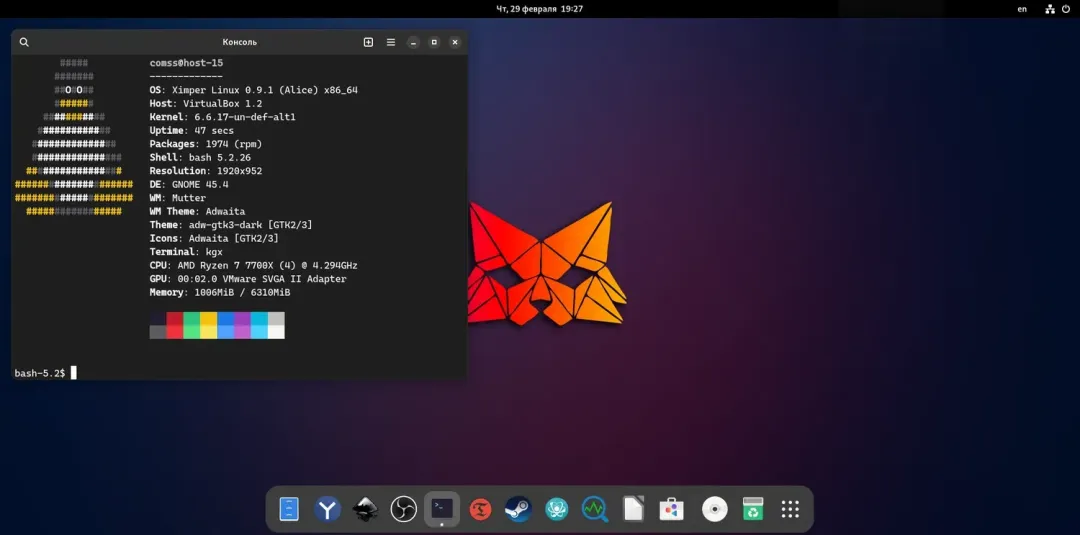Open the teal atom app in dock
The width and height of the screenshot is (1080, 535).
(556, 510)
